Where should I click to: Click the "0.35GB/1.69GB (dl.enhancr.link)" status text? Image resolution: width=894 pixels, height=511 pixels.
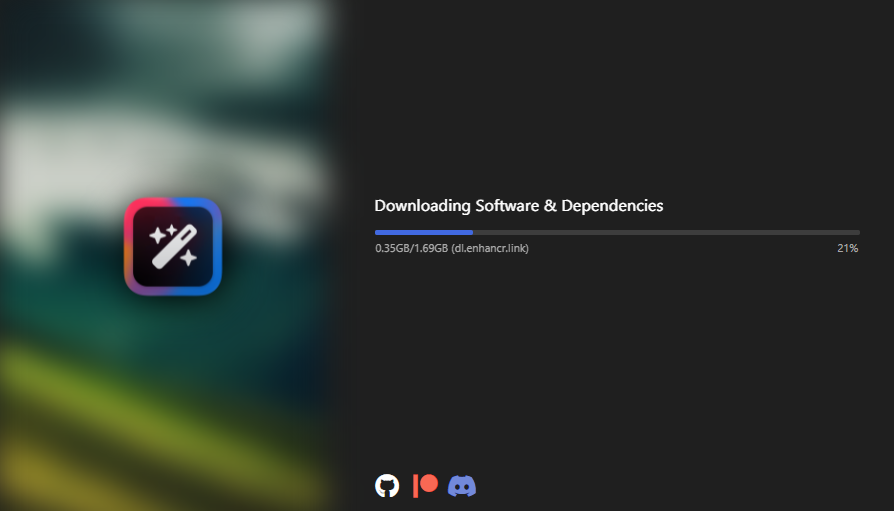(x=452, y=249)
